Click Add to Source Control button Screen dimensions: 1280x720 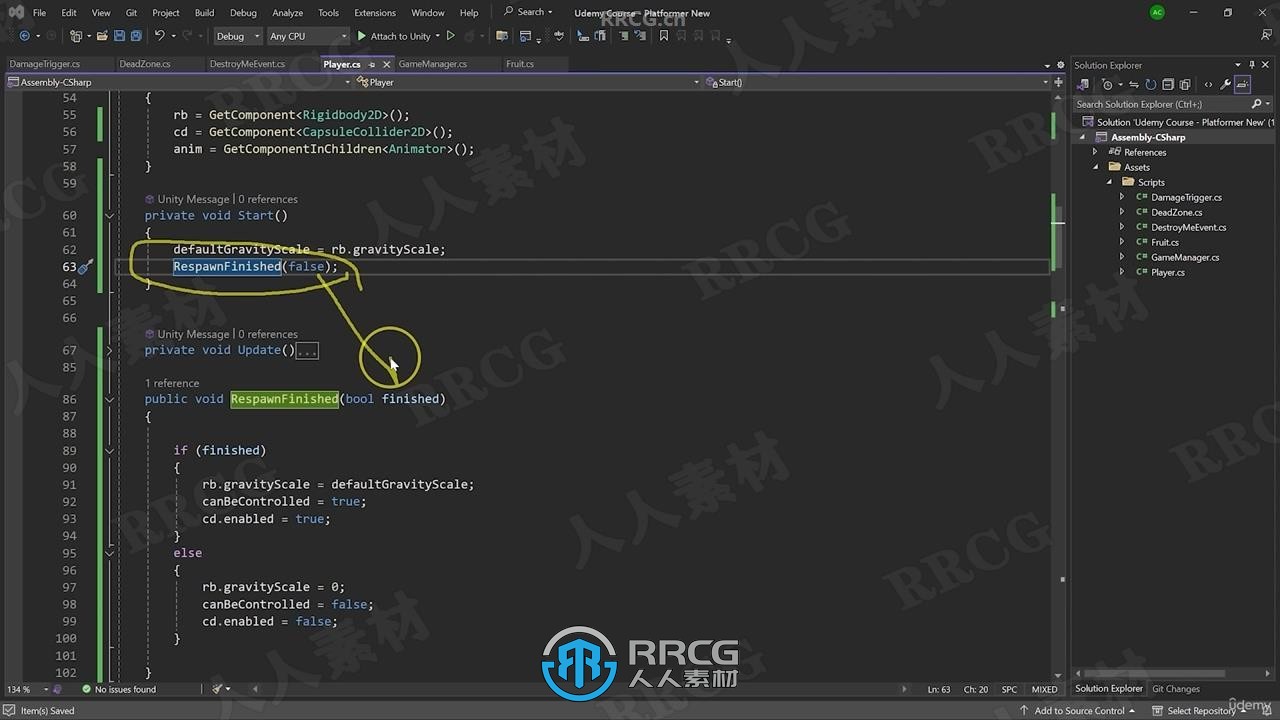(1078, 711)
